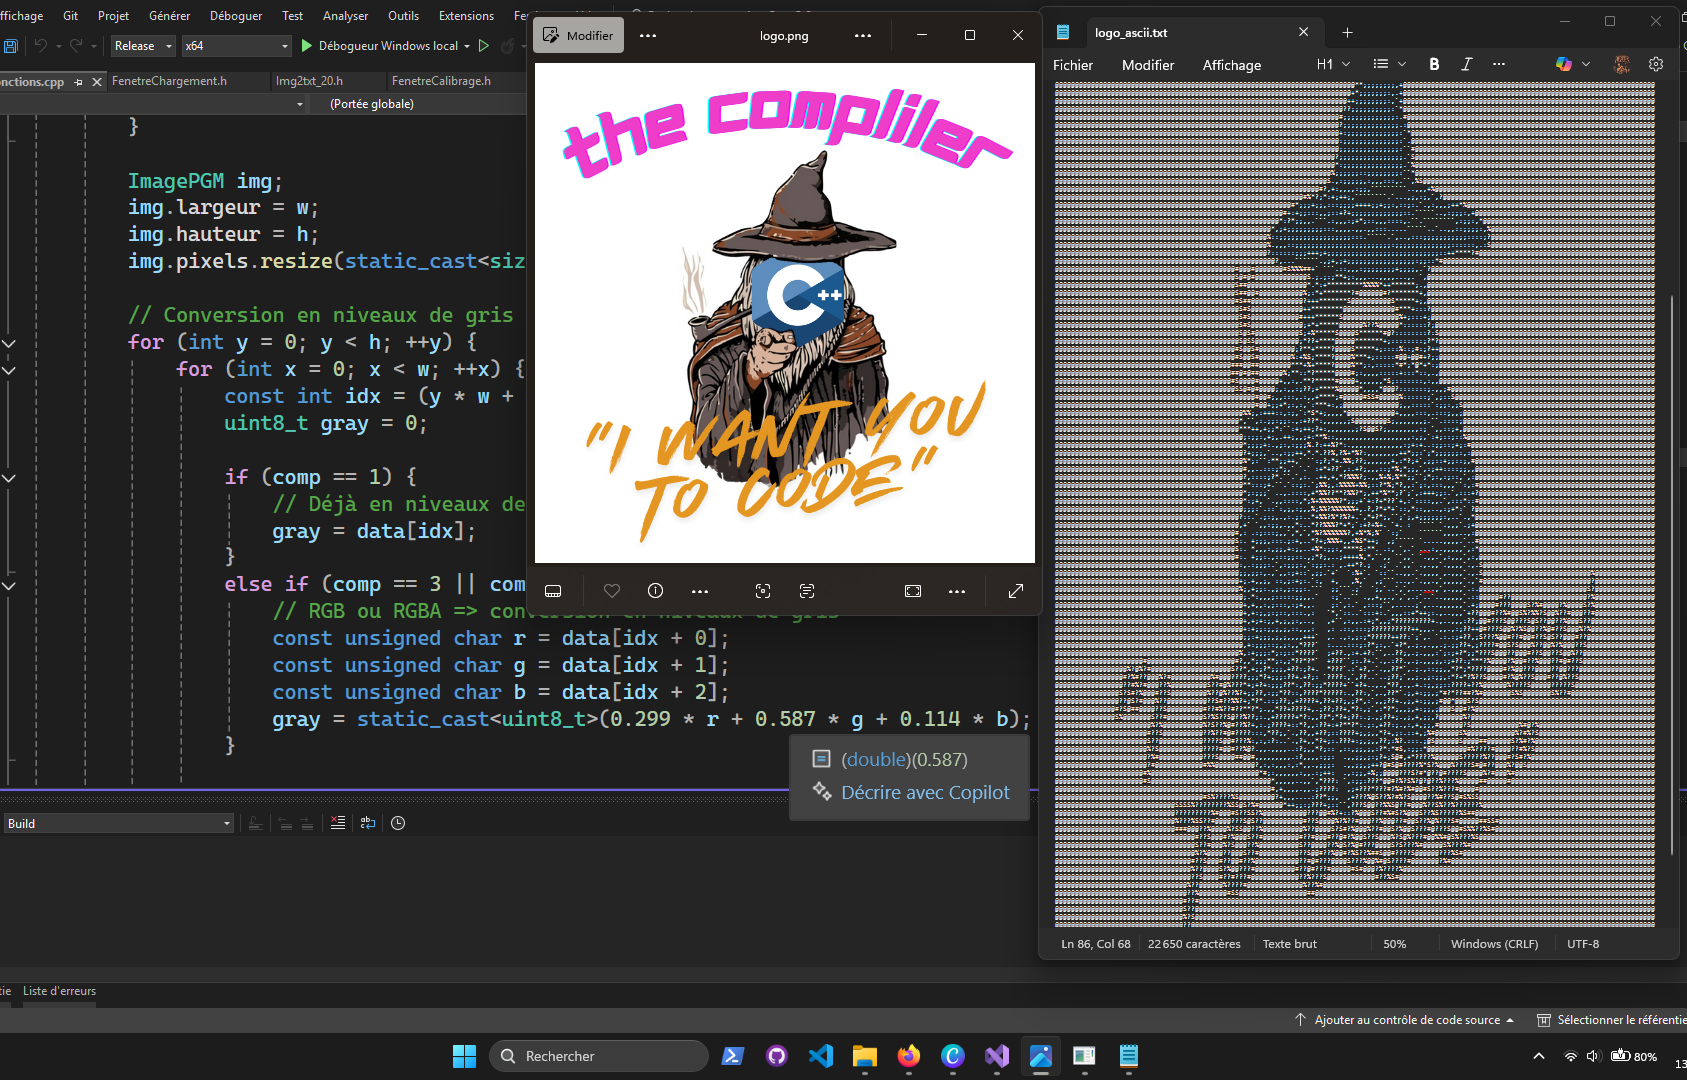Apply italic formatting in Notepad
Image resolution: width=1687 pixels, height=1080 pixels.
pyautogui.click(x=1466, y=64)
